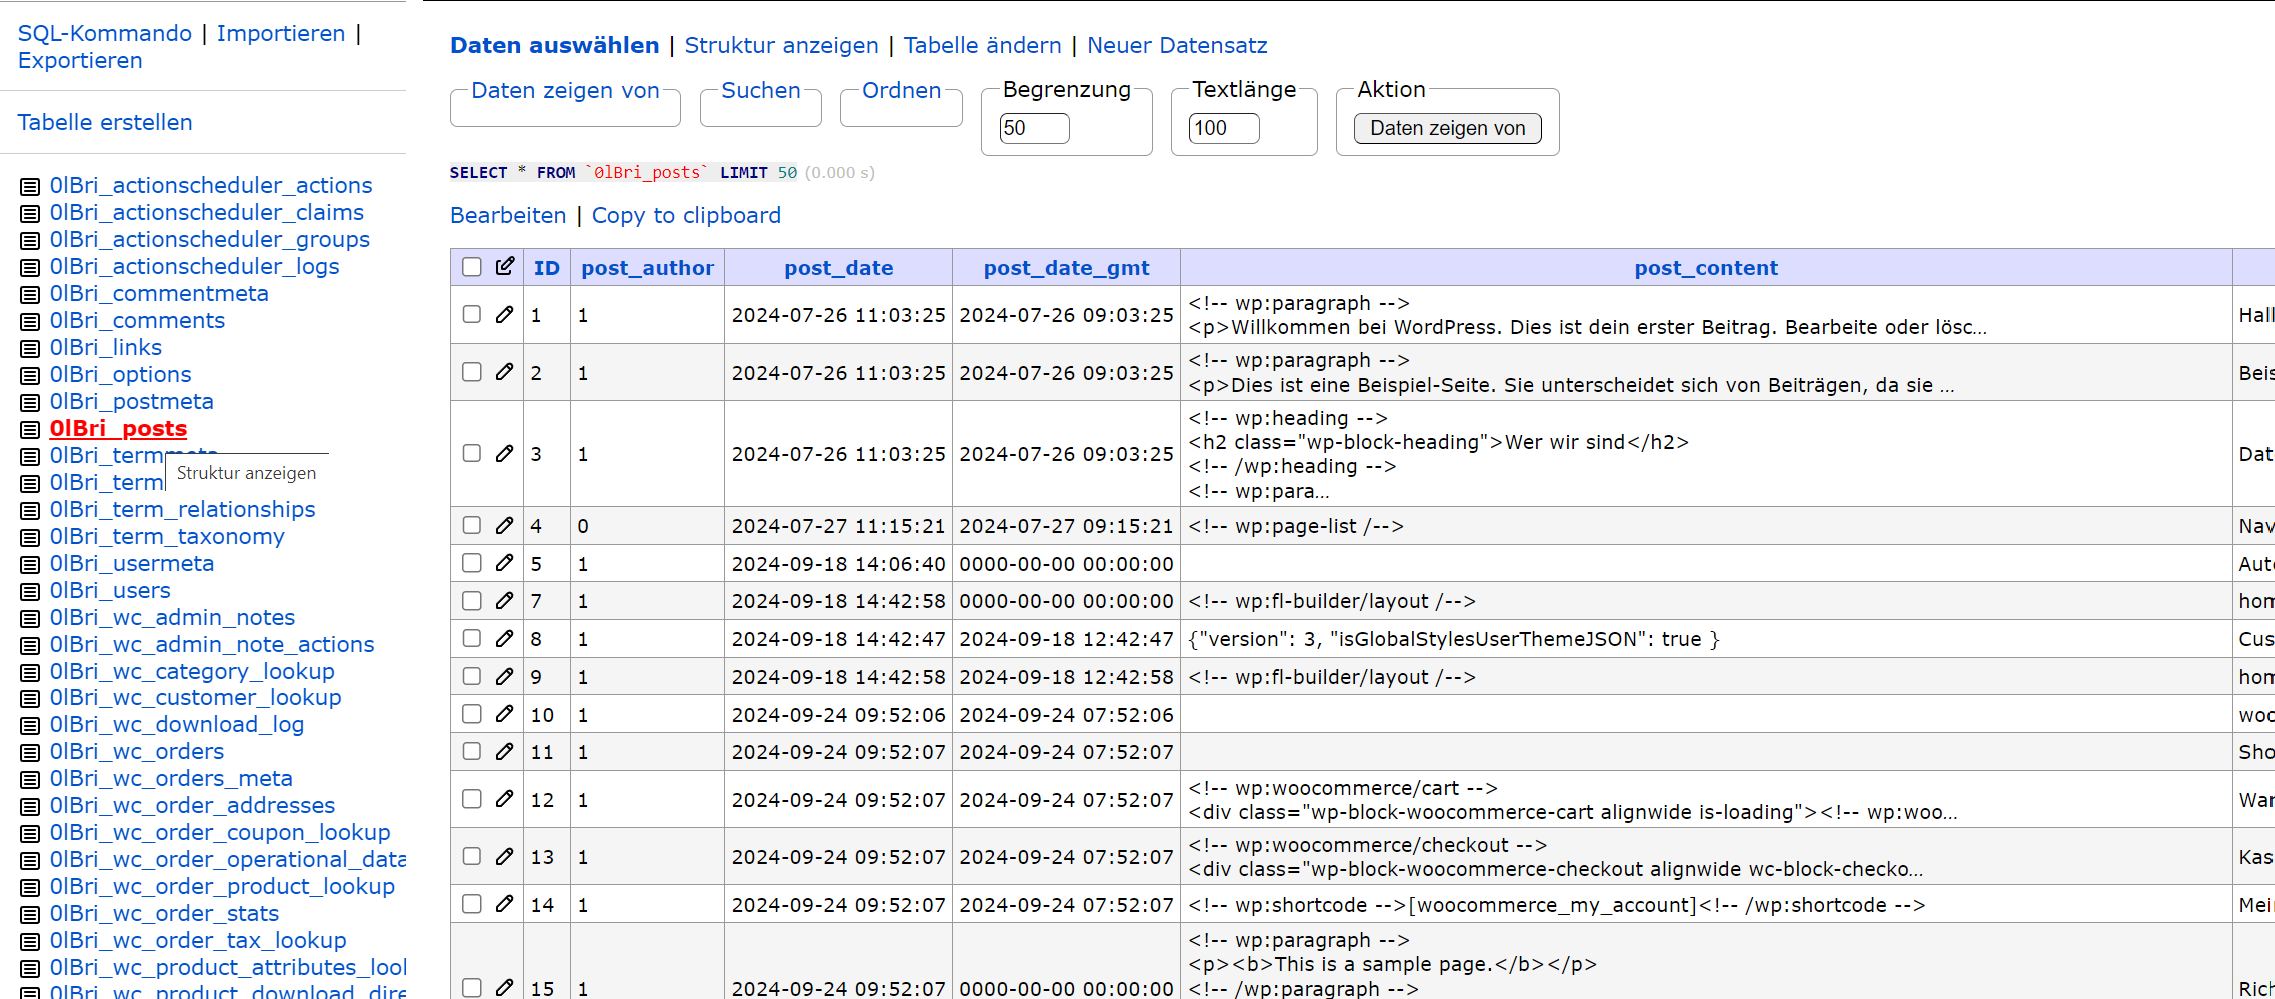The image size is (2275, 999).
Task: Click inside the Begrenzung input field
Action: pos(1033,128)
